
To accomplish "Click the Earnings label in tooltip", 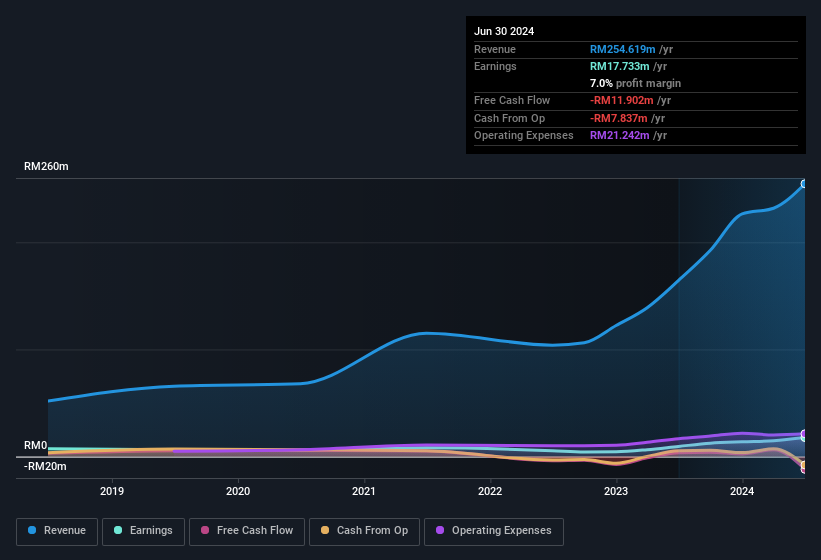I will click(495, 66).
